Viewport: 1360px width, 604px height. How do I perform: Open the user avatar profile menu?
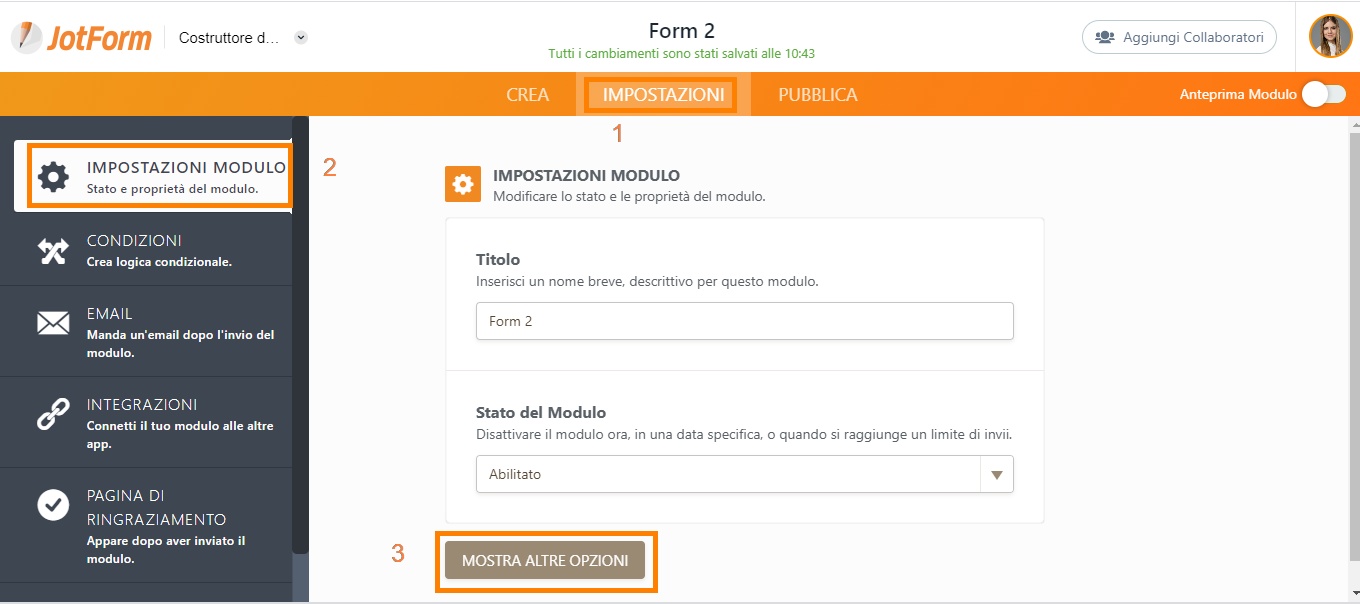tap(1330, 36)
